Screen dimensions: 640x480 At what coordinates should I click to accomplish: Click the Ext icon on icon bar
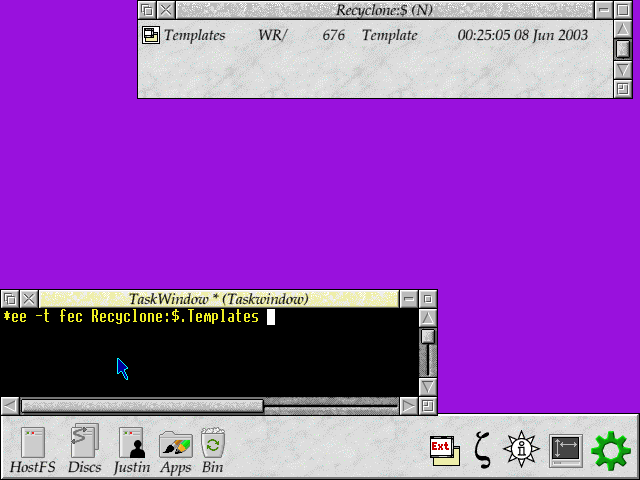[x=444, y=449]
